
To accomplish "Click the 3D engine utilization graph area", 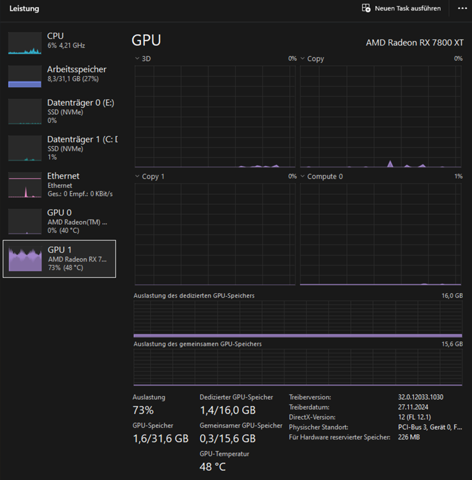I will tap(215, 116).
